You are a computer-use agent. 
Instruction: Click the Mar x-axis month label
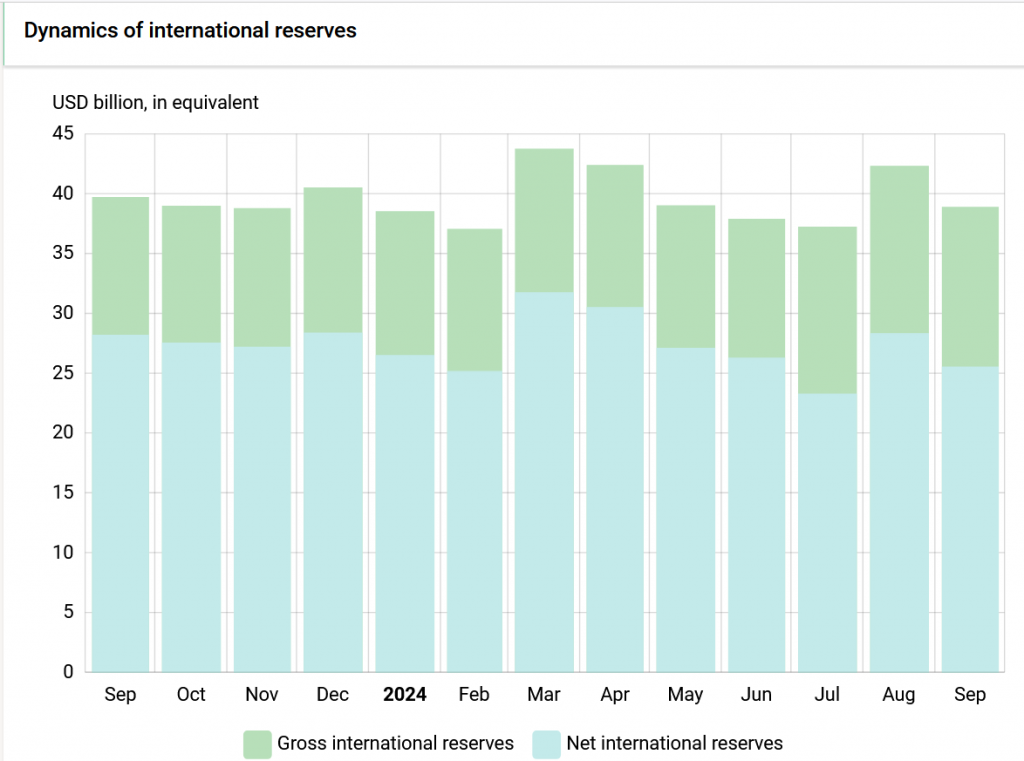click(544, 695)
